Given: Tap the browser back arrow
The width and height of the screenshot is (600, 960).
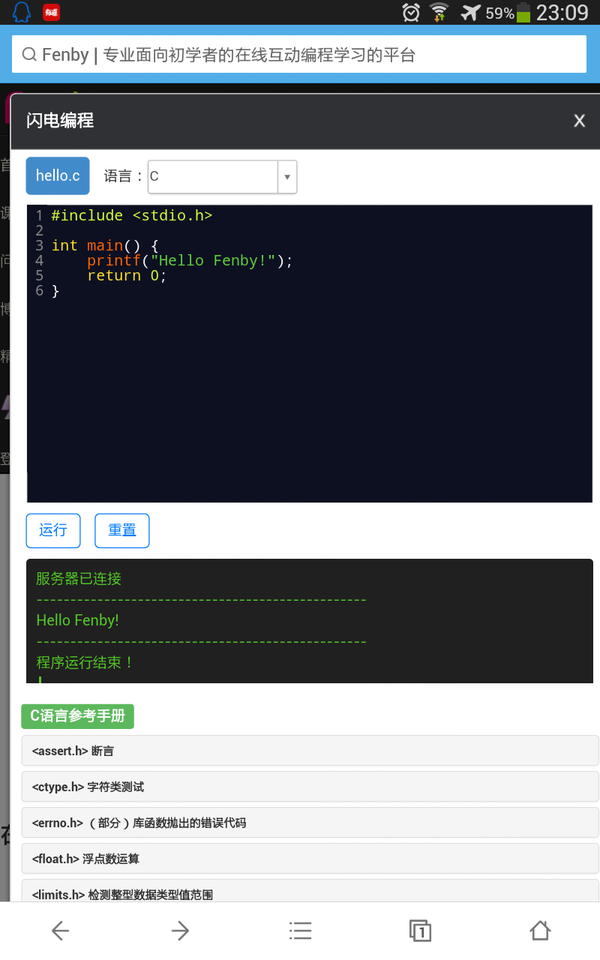Looking at the screenshot, I should click(60, 931).
